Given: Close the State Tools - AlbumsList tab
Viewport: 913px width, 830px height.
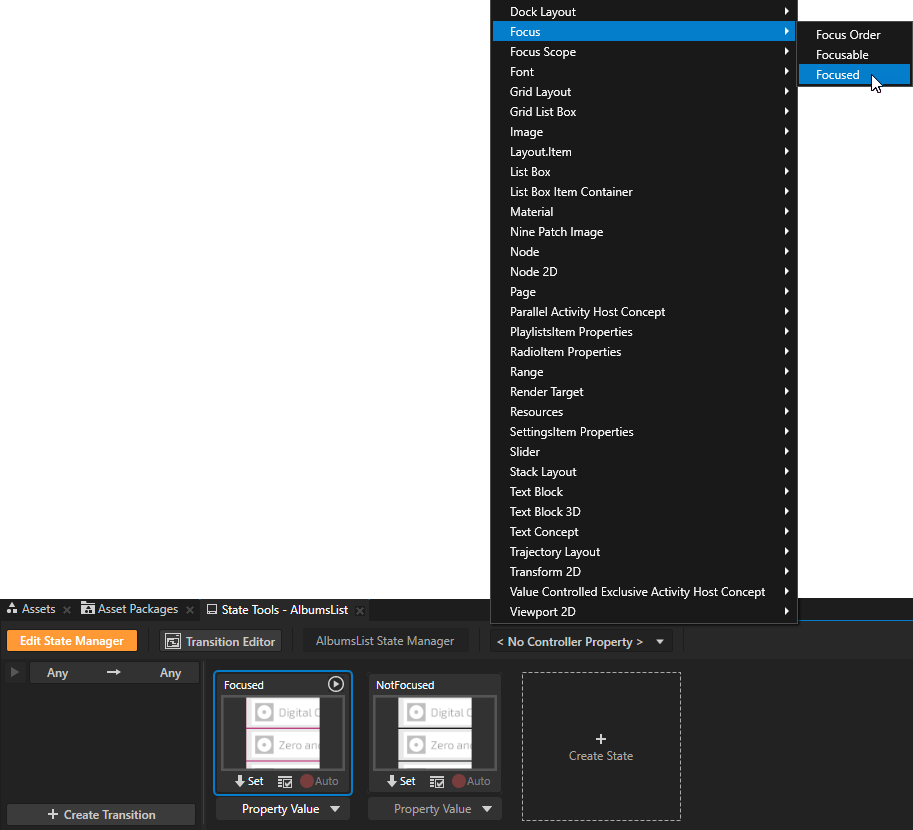Looking at the screenshot, I should click(360, 610).
